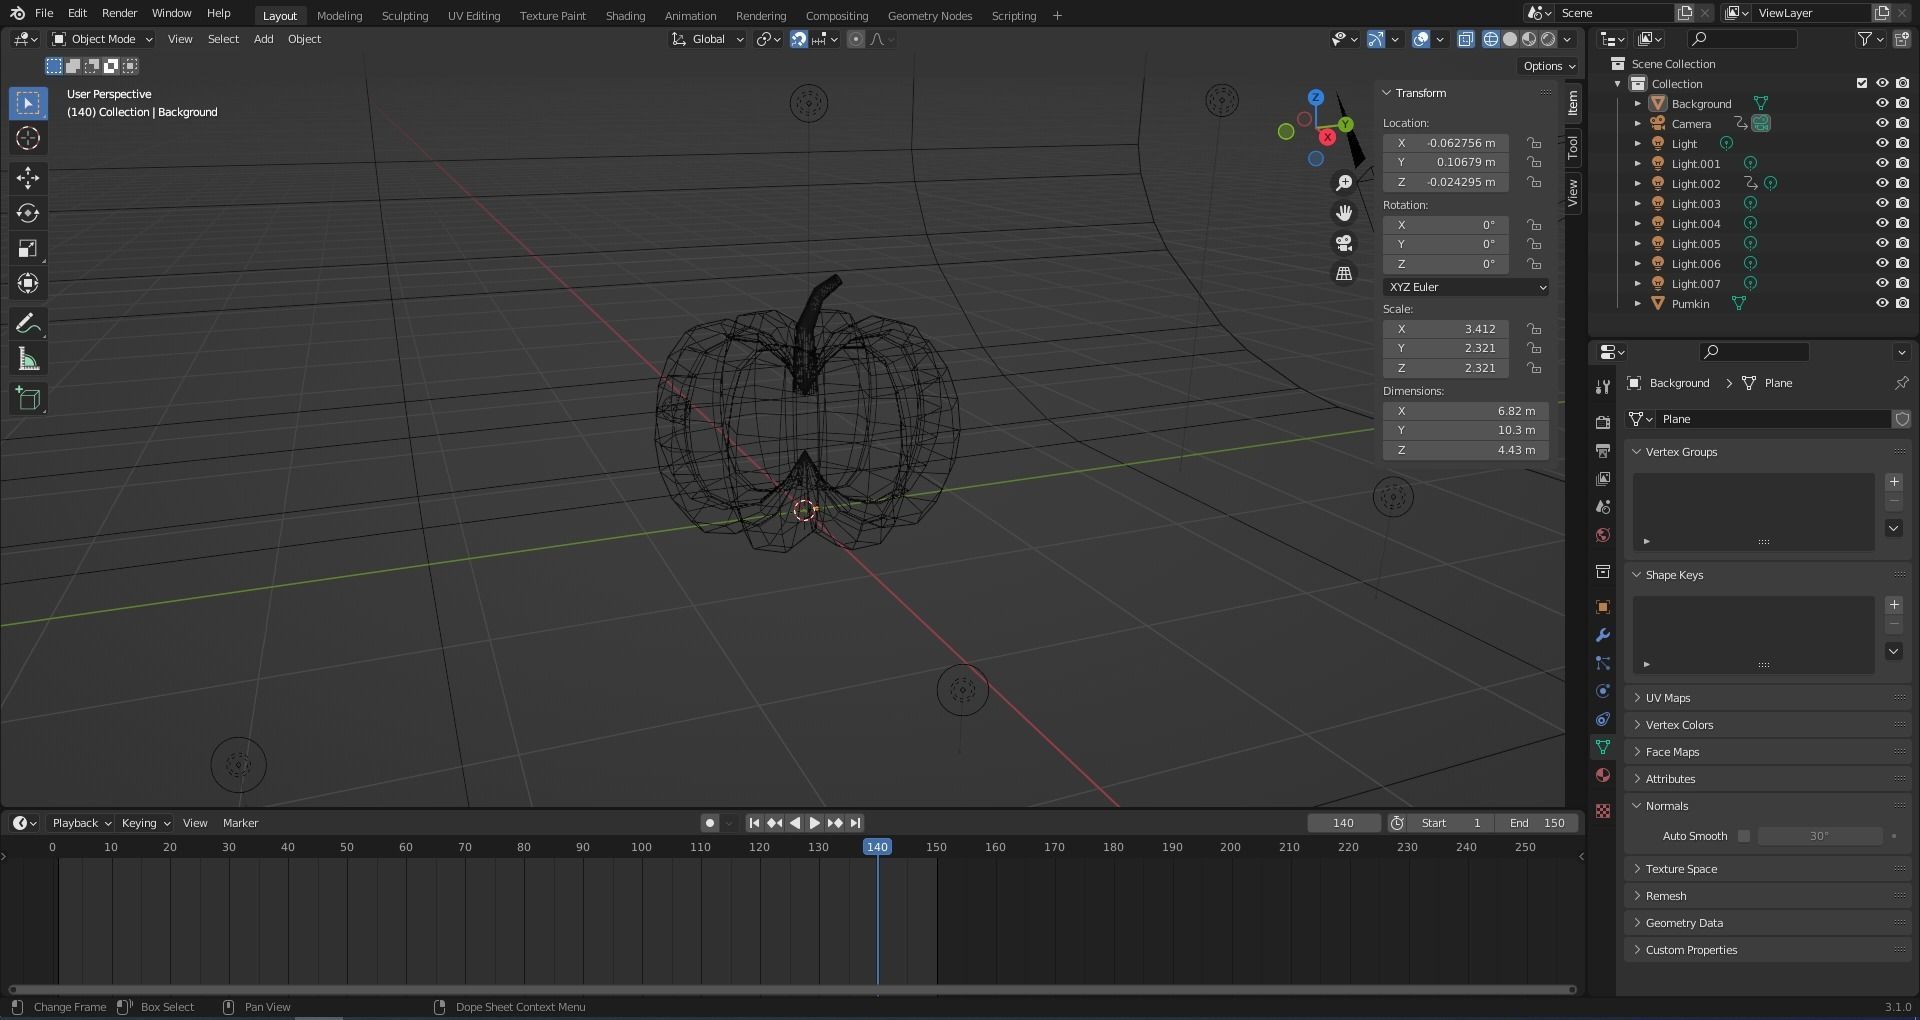
Task: Toggle auto keying record button
Action: (x=709, y=823)
